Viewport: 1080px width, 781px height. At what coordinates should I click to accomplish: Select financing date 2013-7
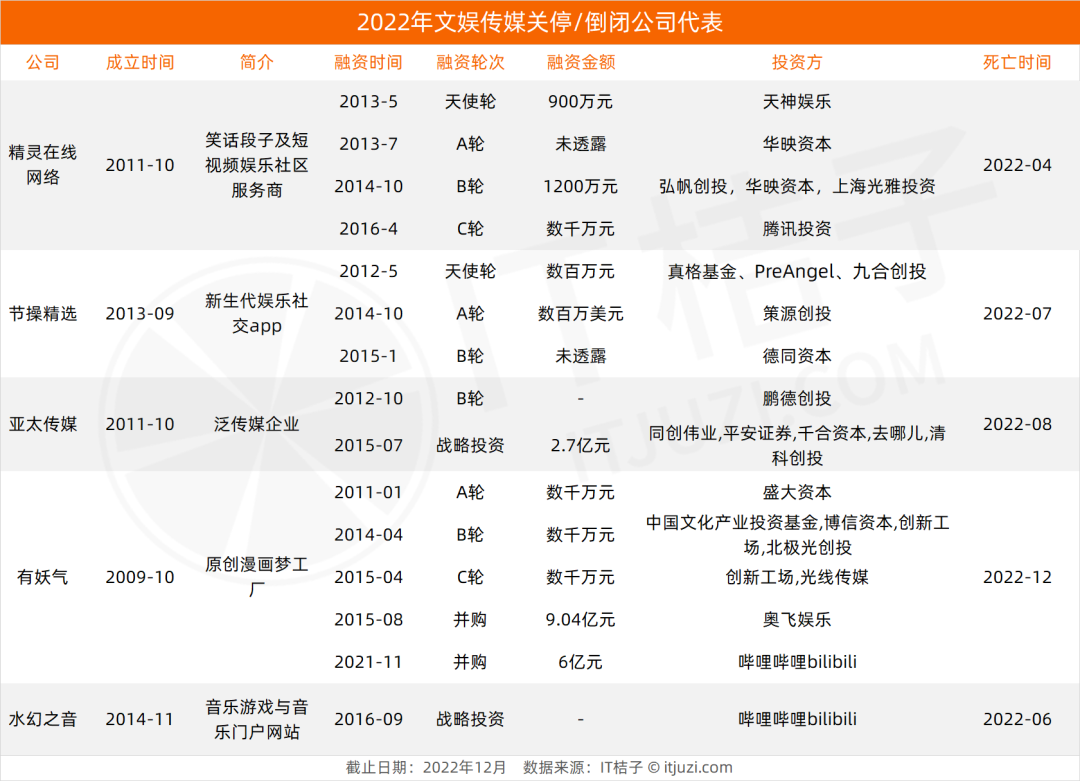pyautogui.click(x=368, y=144)
